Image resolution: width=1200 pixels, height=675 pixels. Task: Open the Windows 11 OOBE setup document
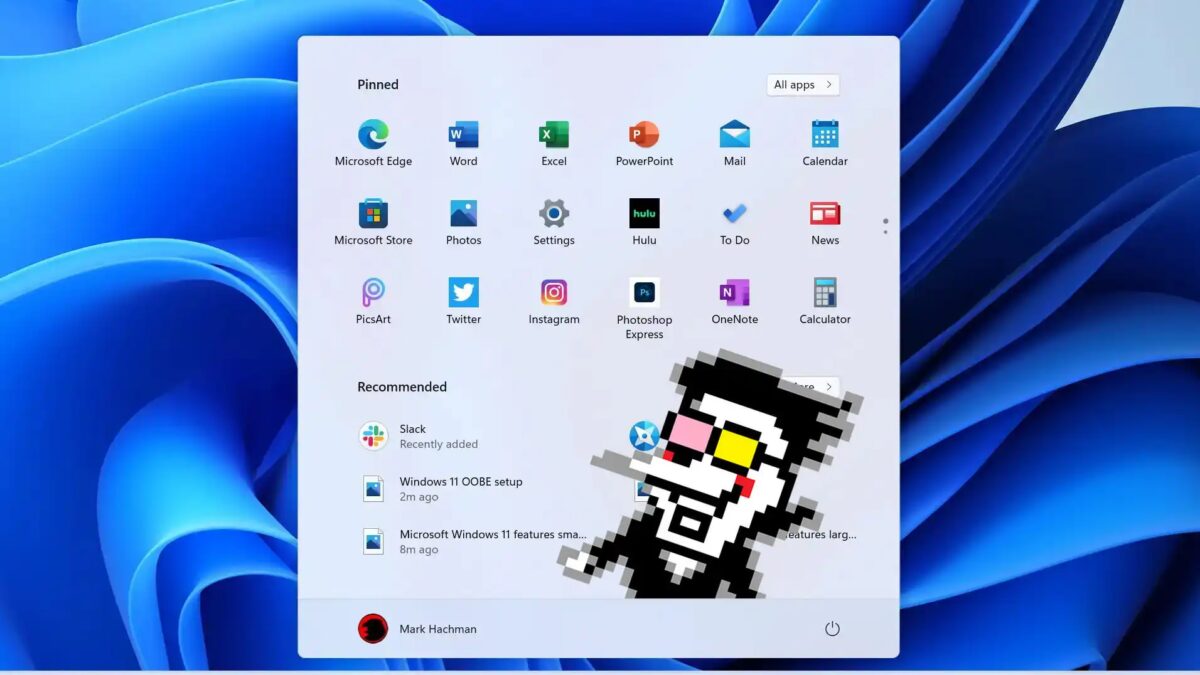(x=459, y=488)
